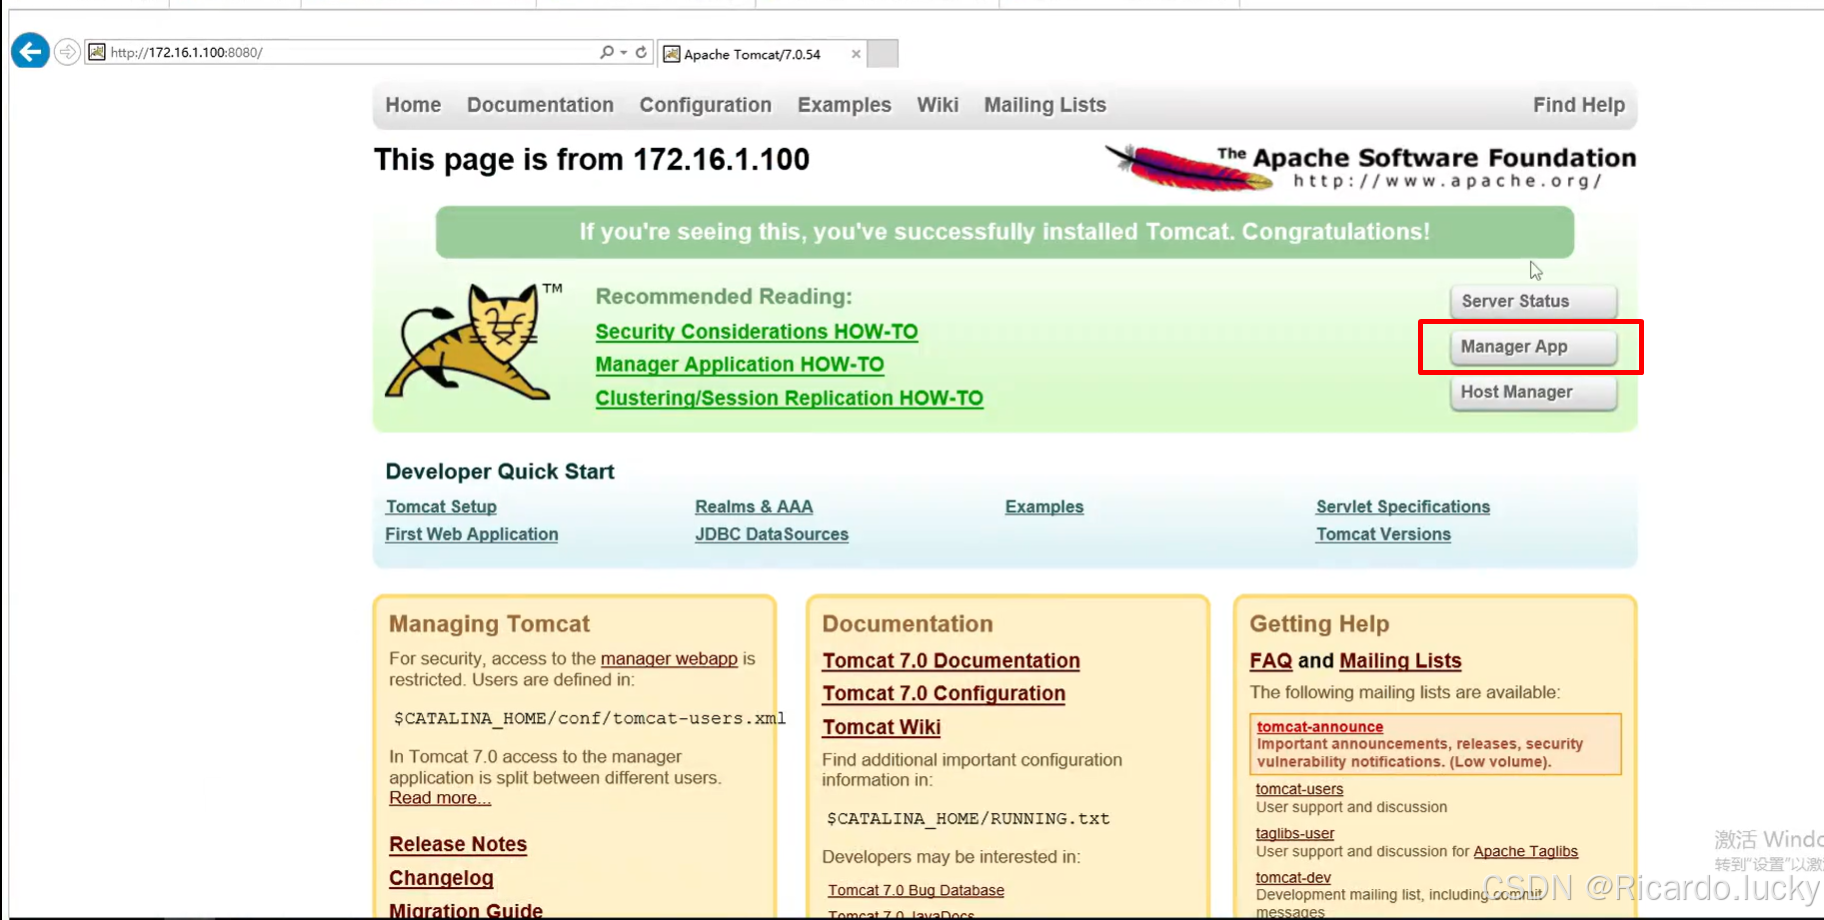Click the green Tomcat congratulations banner

1005,232
